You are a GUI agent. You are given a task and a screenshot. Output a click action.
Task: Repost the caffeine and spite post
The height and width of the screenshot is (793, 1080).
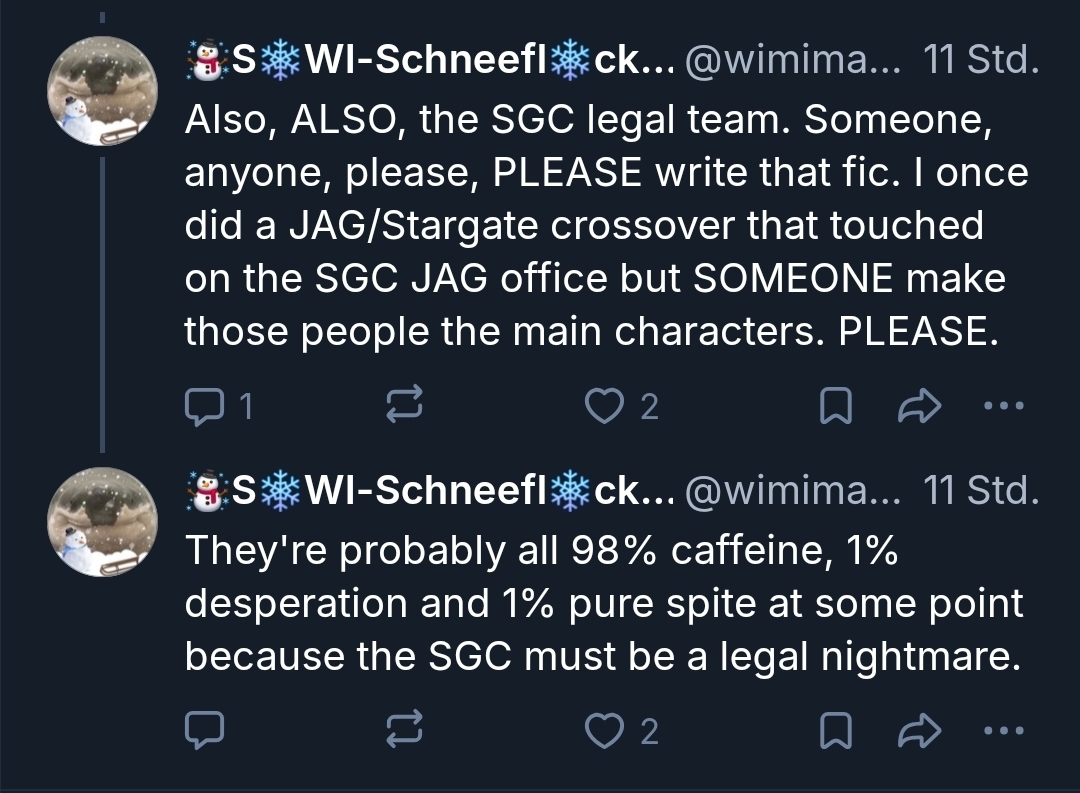point(406,732)
